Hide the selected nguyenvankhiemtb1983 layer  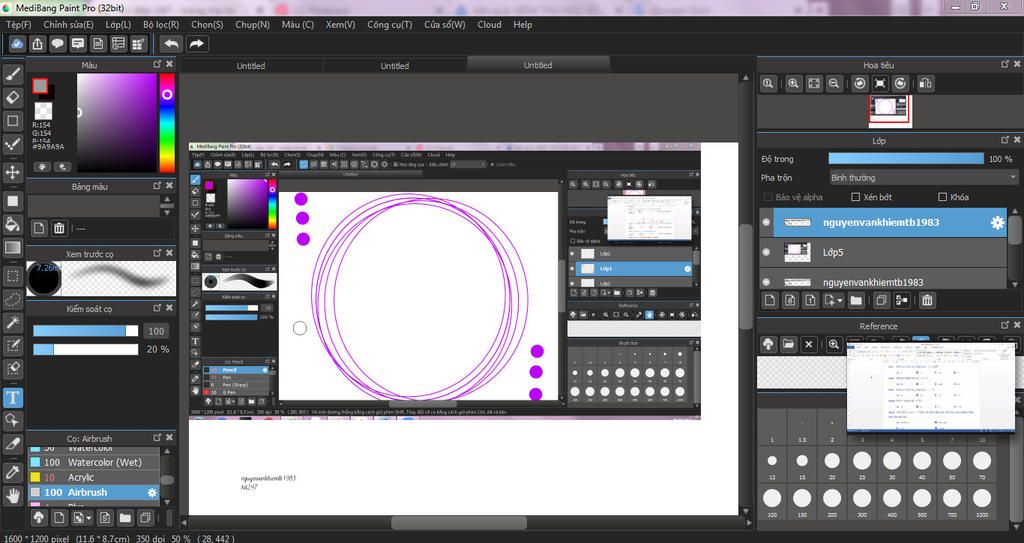[x=767, y=222]
